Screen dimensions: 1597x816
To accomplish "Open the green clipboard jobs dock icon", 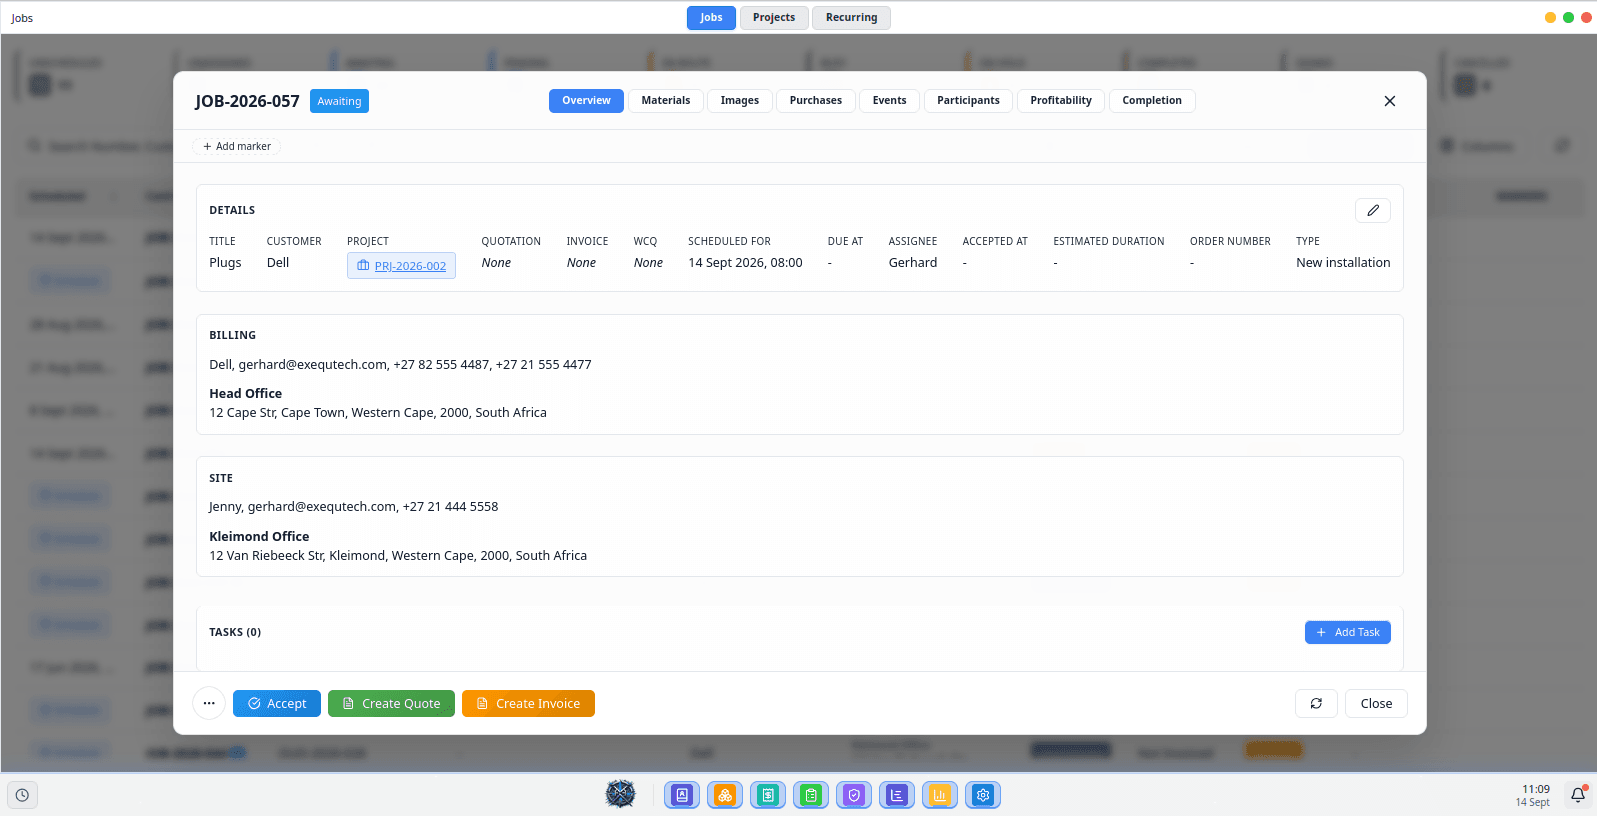I will click(811, 795).
